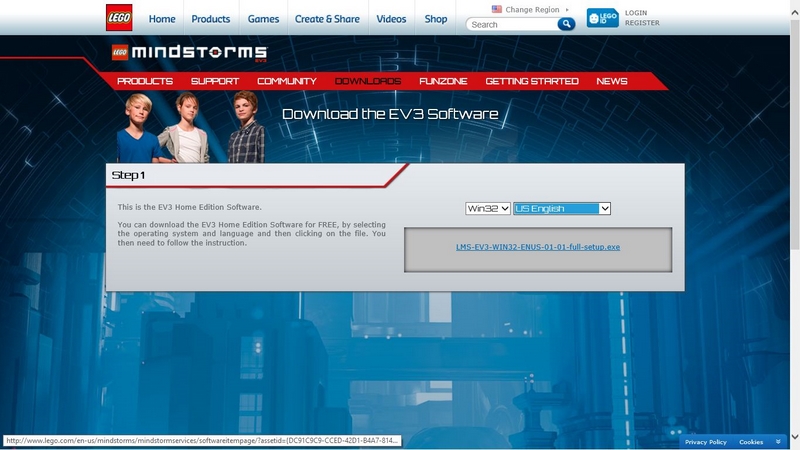800x450 pixels.
Task: Open the Videos menu
Action: click(391, 19)
